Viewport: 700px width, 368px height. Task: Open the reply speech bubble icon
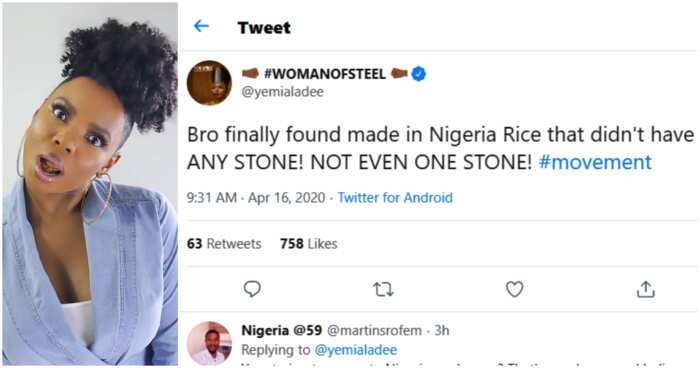pos(252,289)
